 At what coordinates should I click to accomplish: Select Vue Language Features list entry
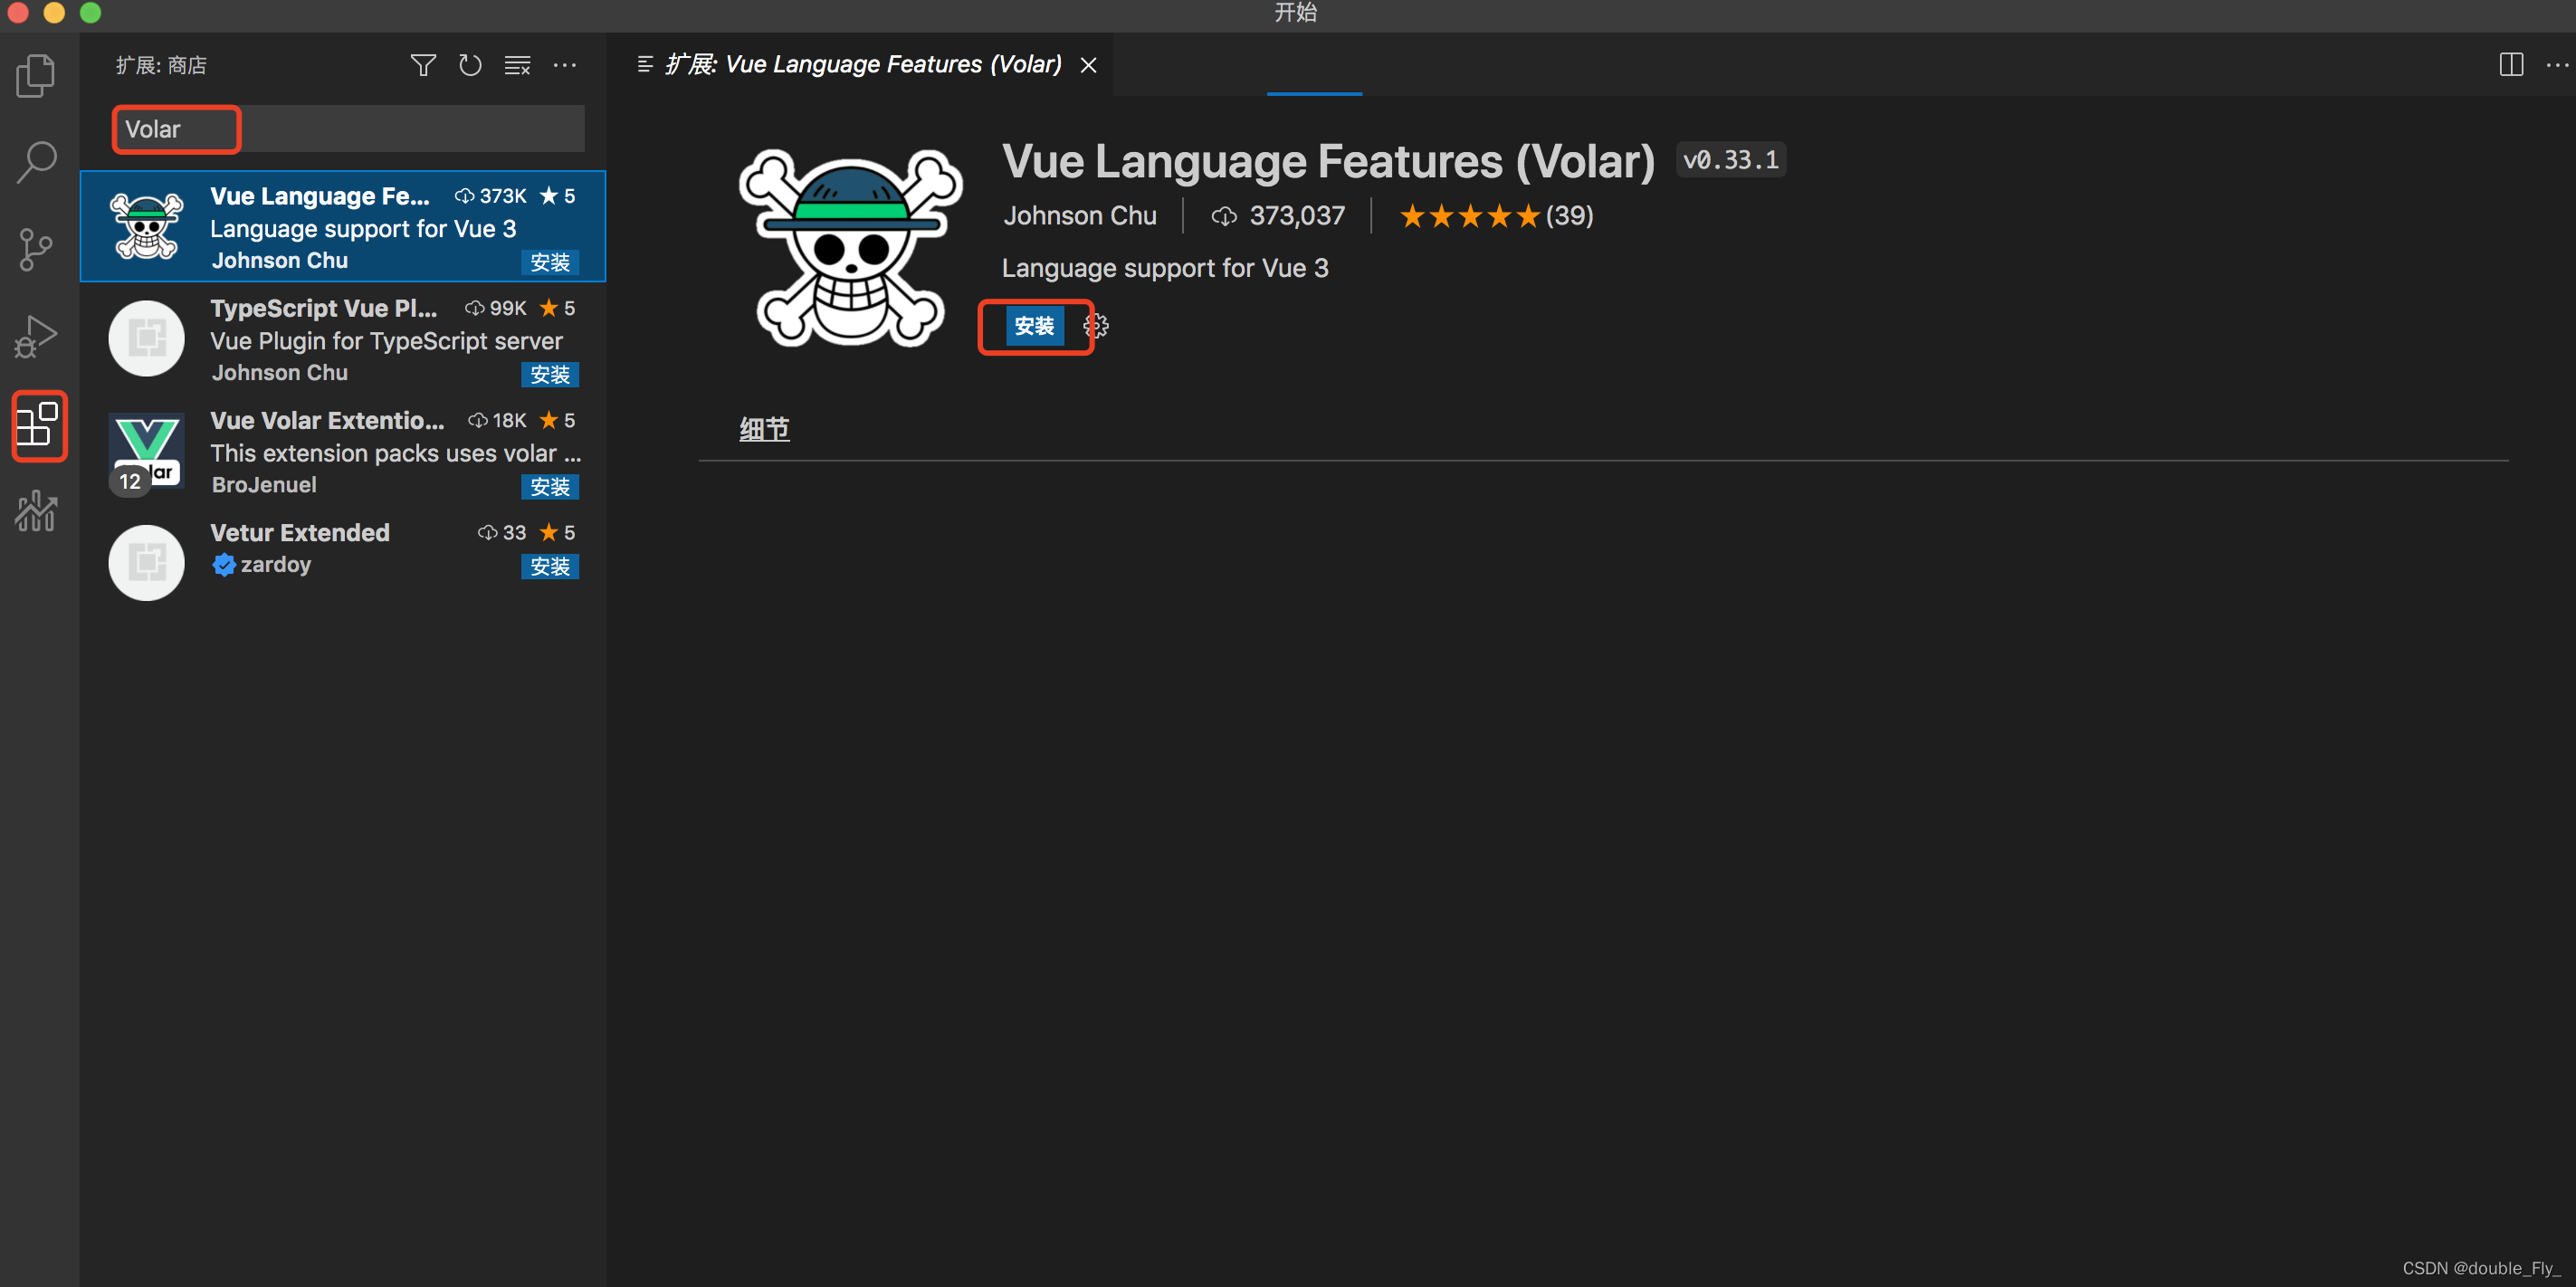(x=343, y=227)
